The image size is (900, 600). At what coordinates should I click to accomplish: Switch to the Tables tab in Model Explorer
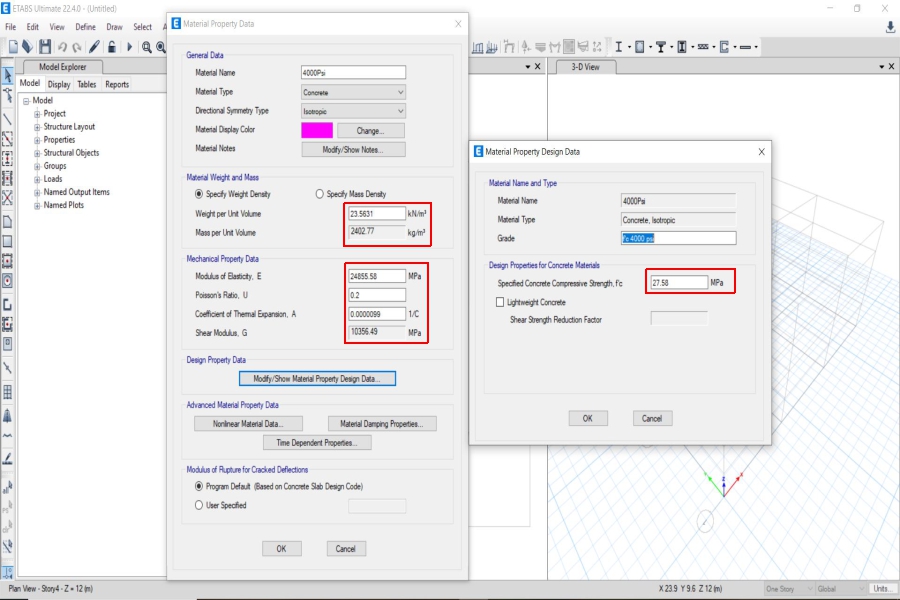(87, 84)
